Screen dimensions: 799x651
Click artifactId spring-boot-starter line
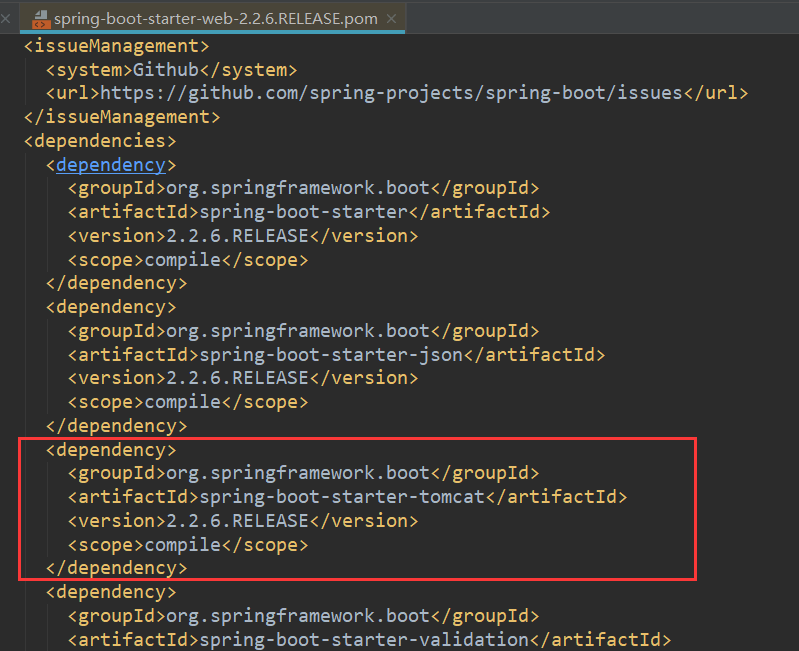point(309,212)
